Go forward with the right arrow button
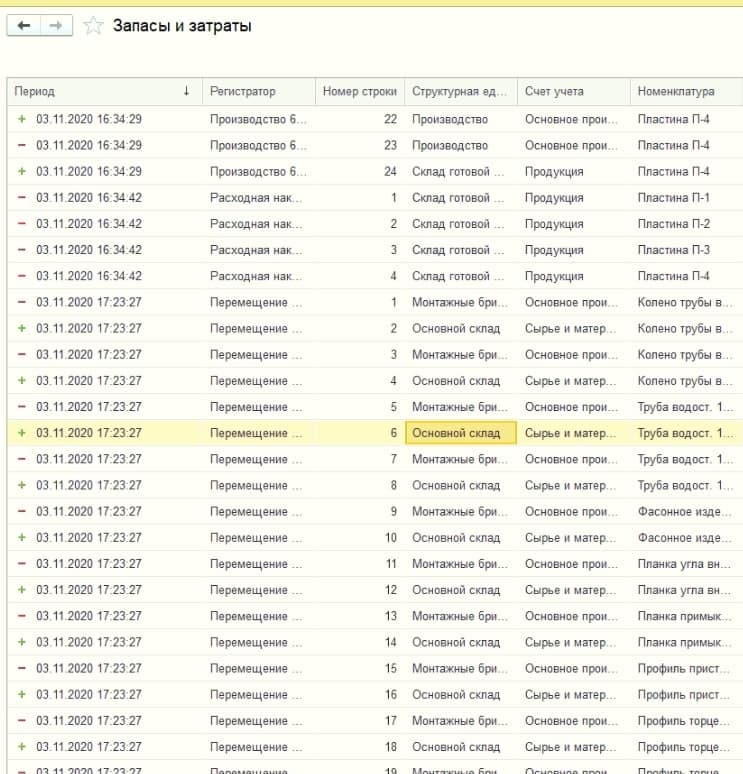This screenshot has height=774, width=743. [x=56, y=26]
